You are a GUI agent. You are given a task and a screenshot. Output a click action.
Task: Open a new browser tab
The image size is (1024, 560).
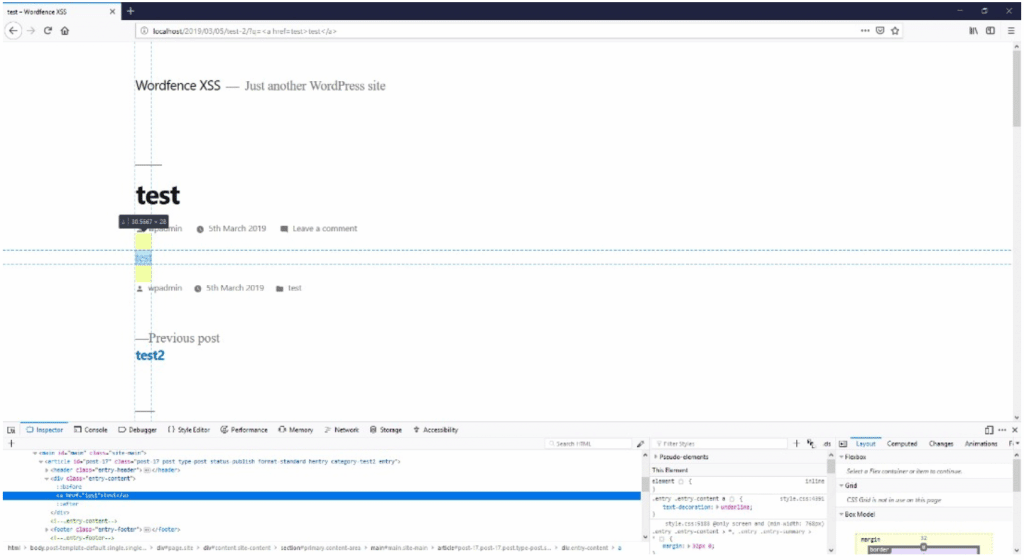131,11
